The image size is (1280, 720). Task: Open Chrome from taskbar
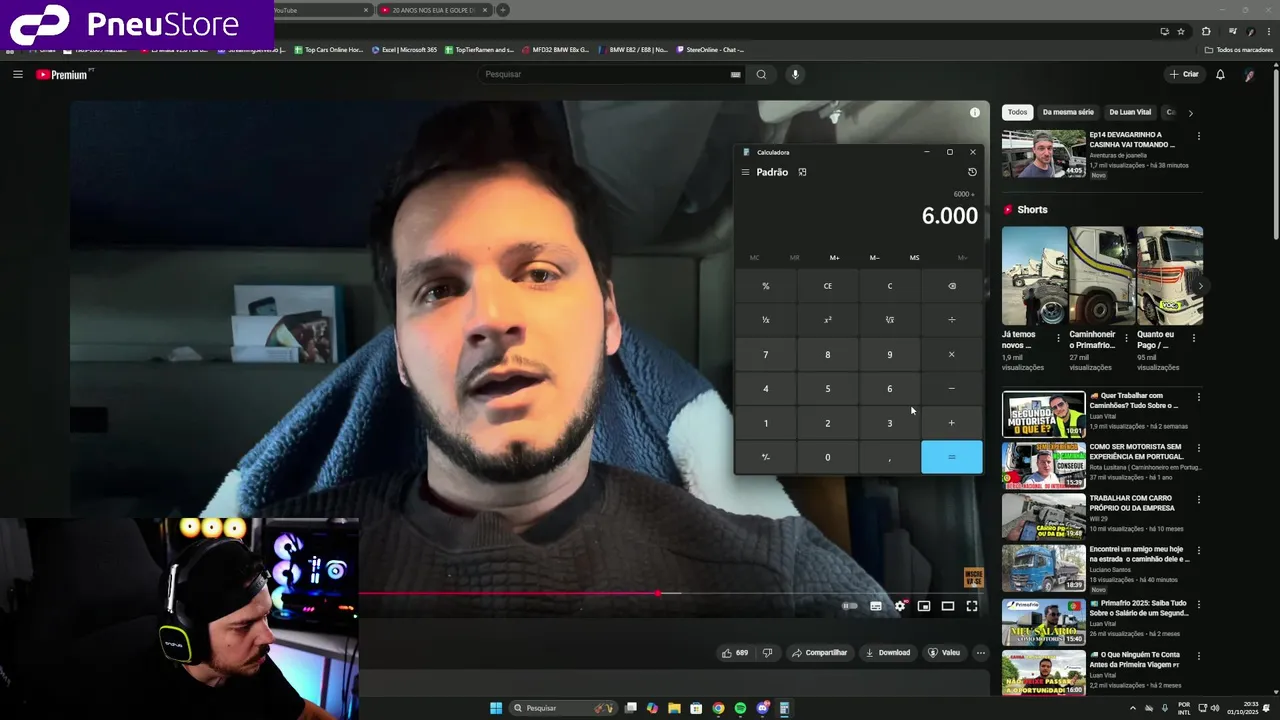pyautogui.click(x=718, y=708)
